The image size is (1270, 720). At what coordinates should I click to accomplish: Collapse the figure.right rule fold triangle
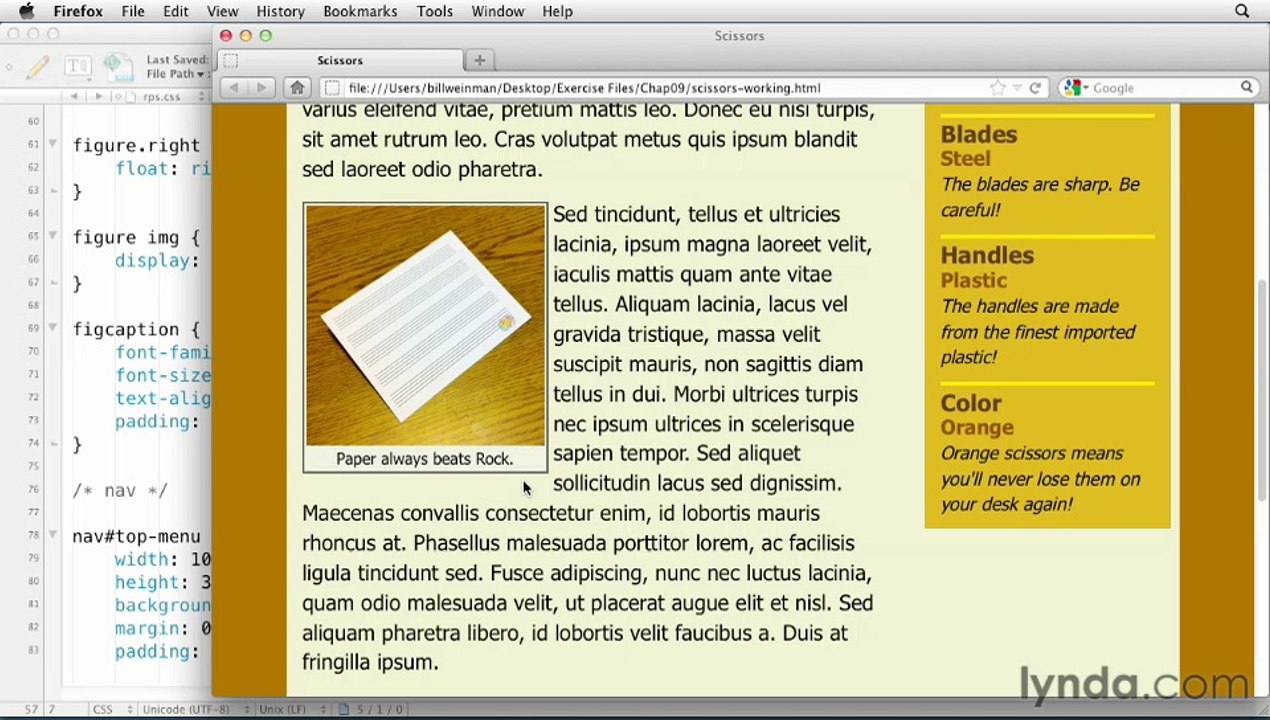coord(52,145)
